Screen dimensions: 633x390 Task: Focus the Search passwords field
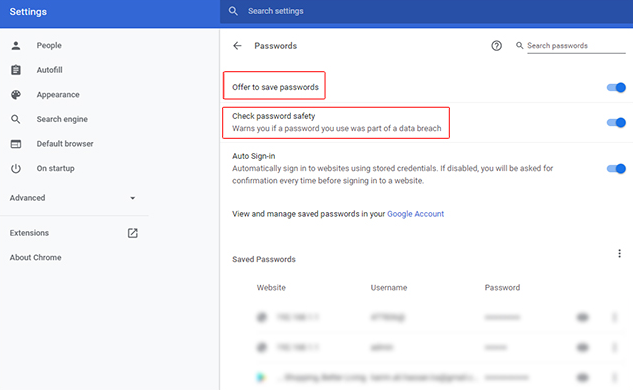click(576, 46)
